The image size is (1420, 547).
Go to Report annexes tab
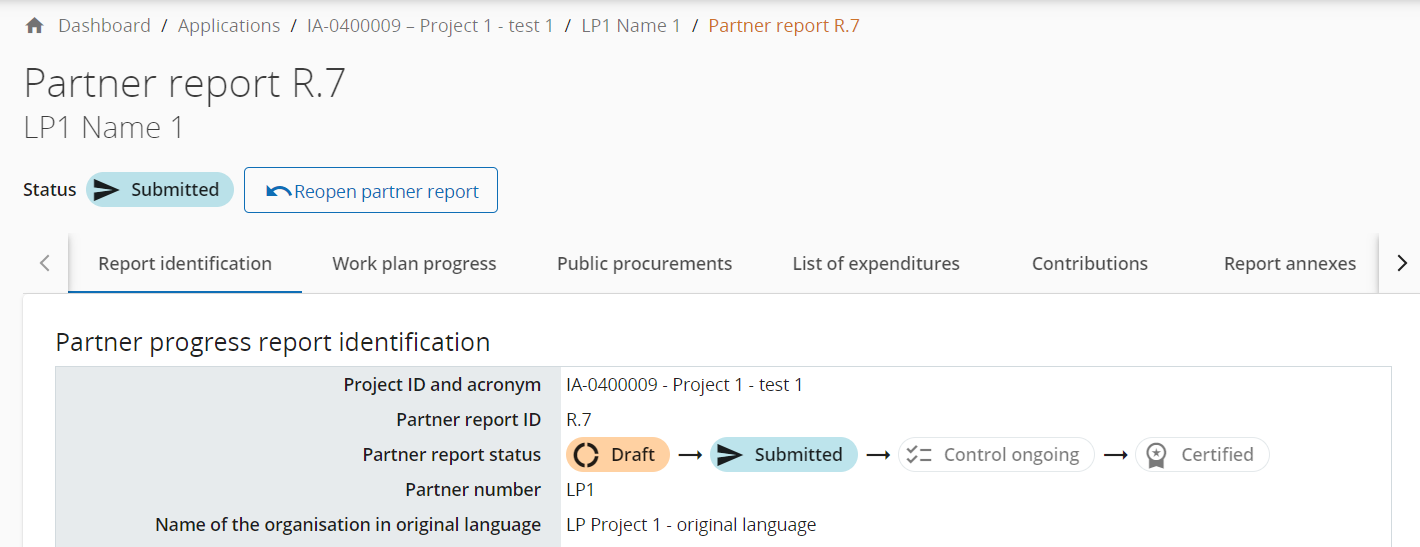(1289, 264)
